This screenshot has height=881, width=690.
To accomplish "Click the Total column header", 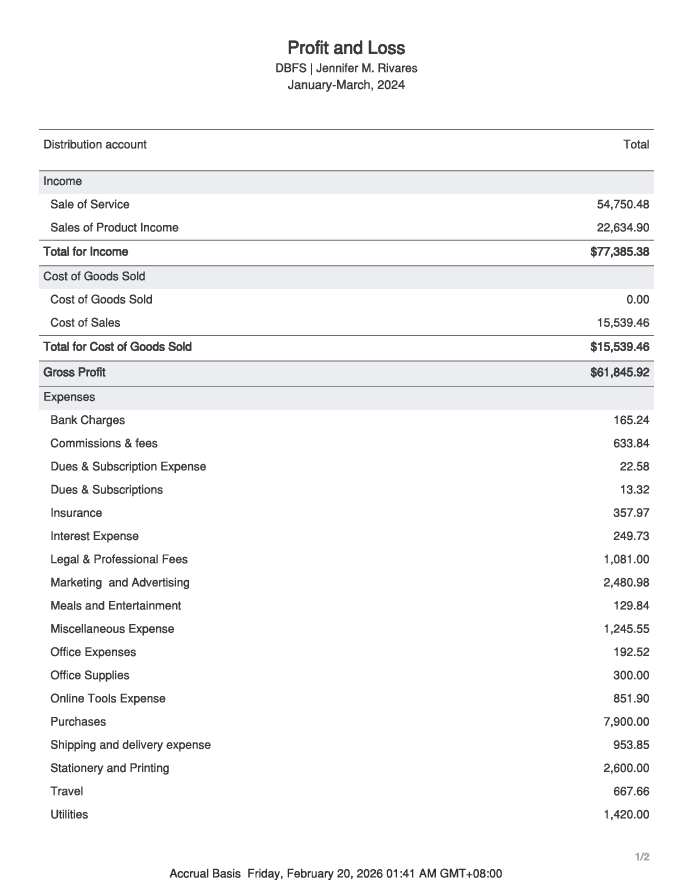I will (636, 144).
